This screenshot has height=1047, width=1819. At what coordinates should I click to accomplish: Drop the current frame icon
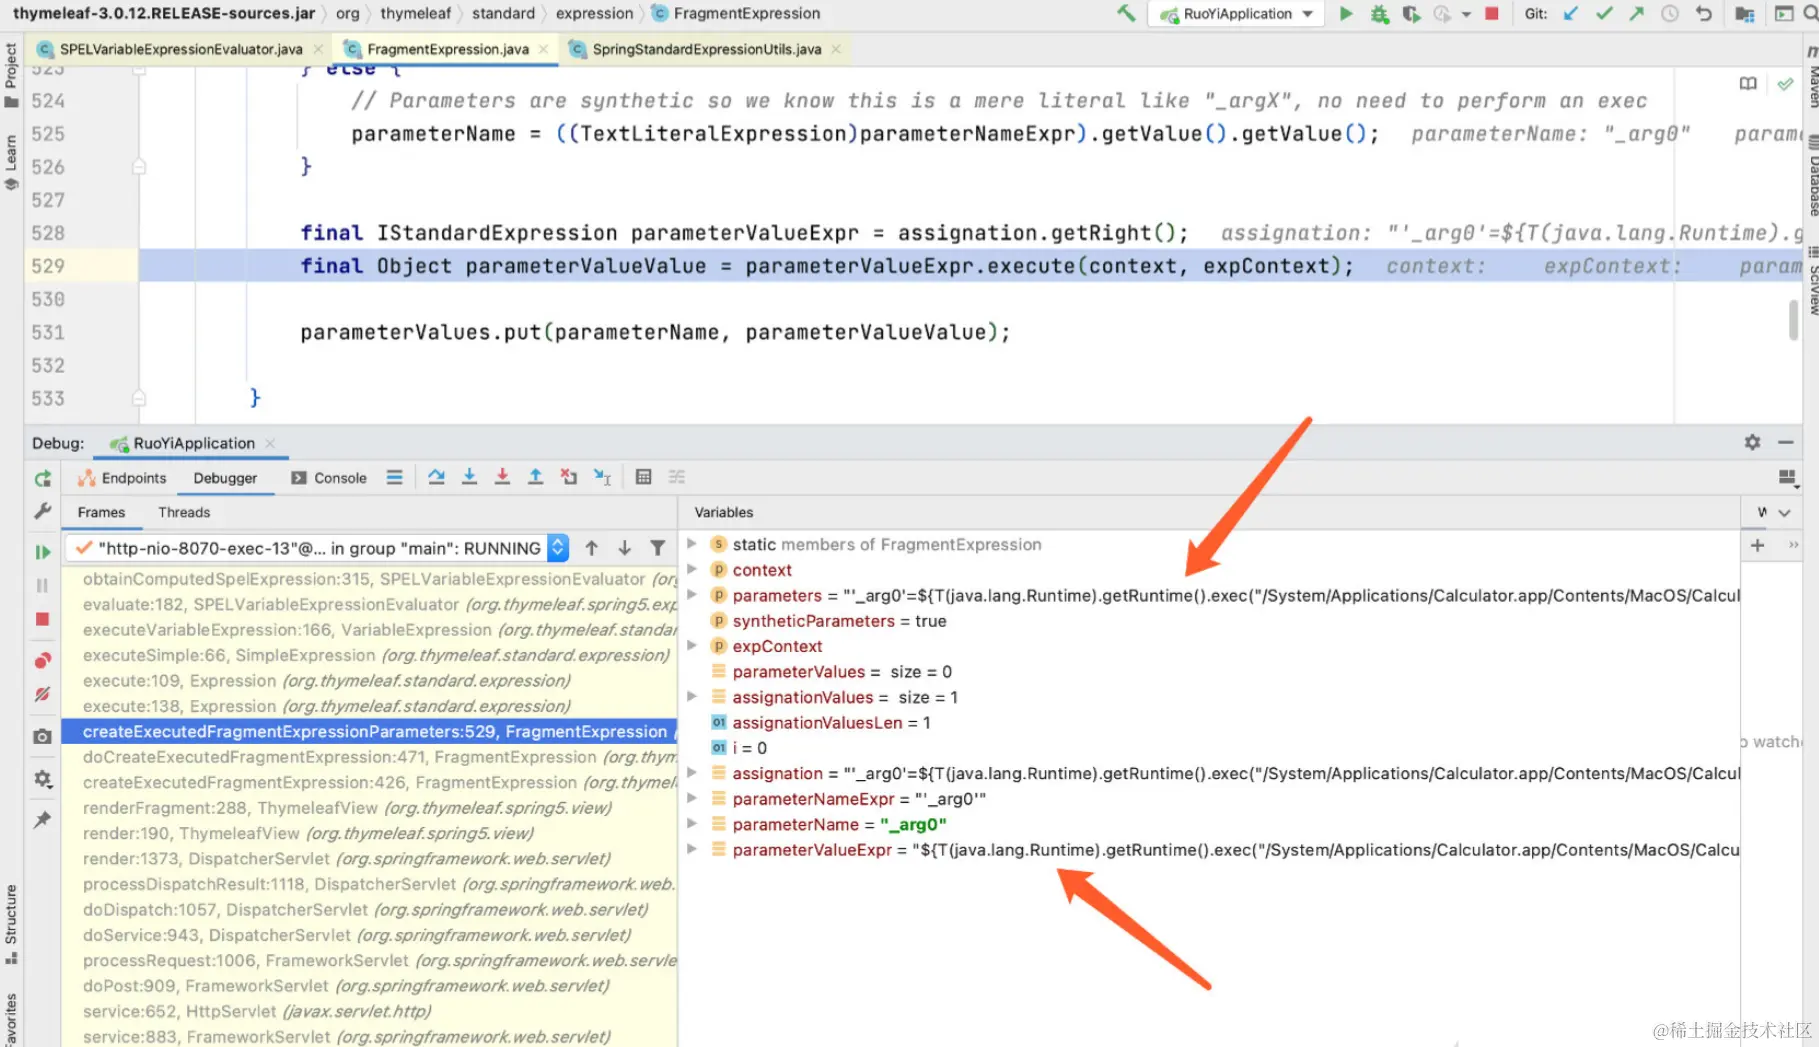pos(568,477)
